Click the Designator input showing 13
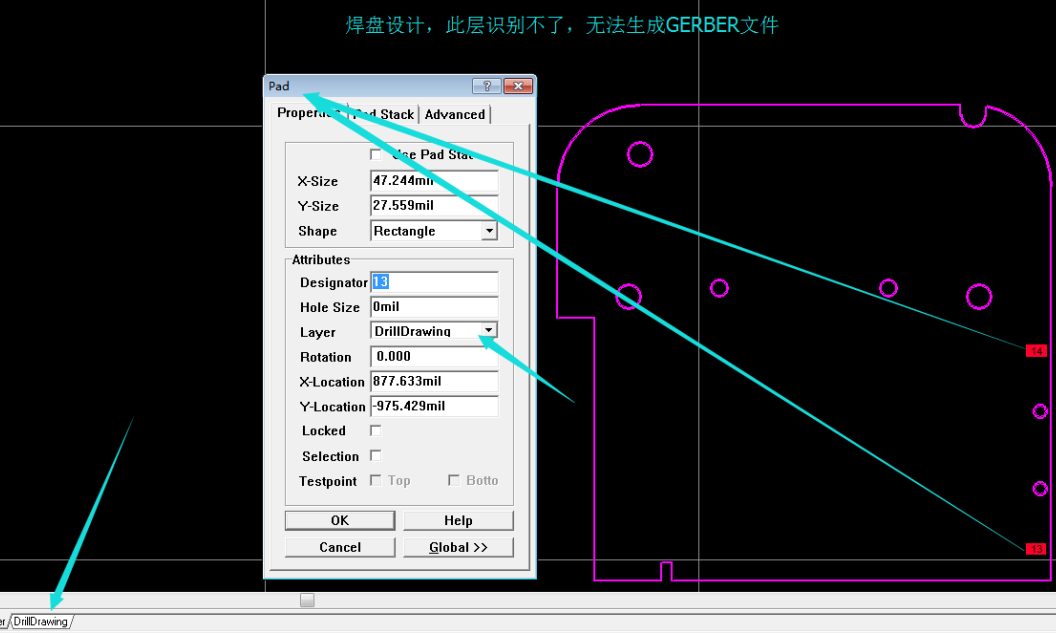This screenshot has height=633, width=1056. coord(434,281)
